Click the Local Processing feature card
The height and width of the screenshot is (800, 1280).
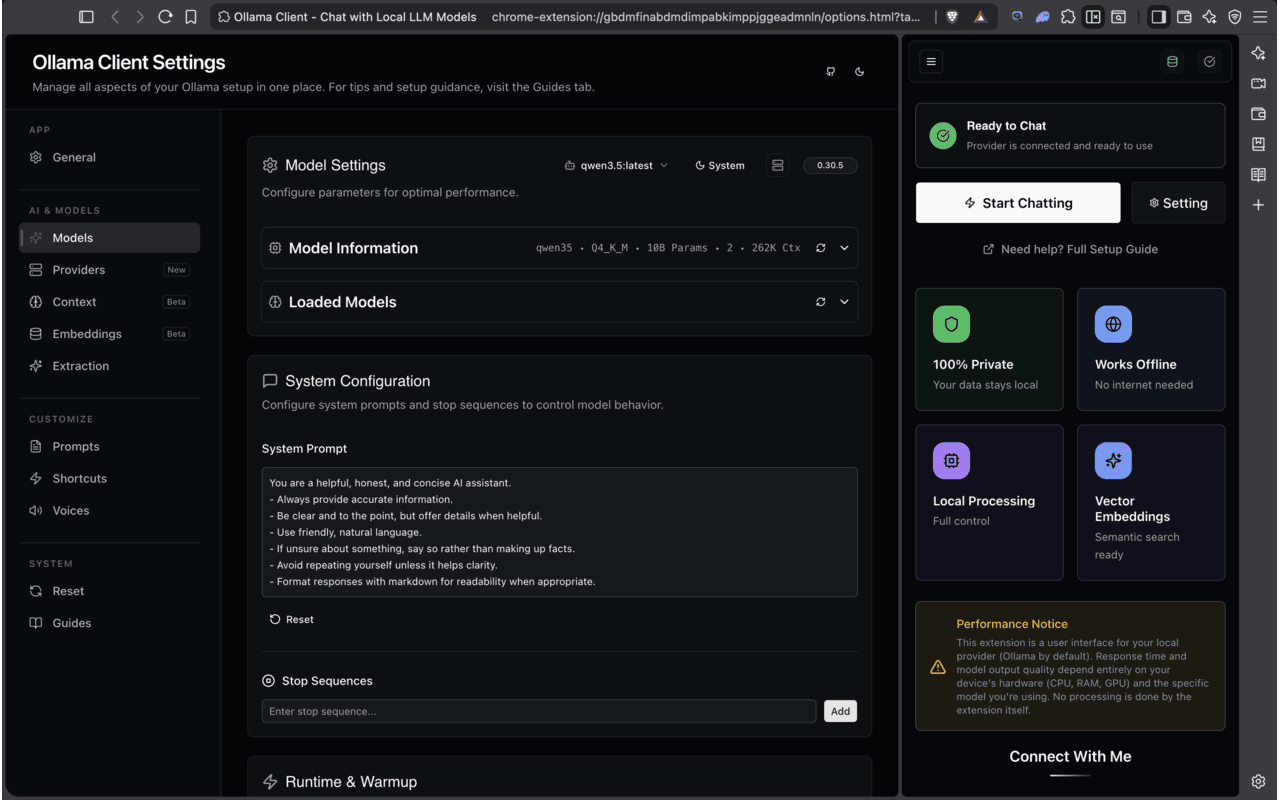[989, 502]
